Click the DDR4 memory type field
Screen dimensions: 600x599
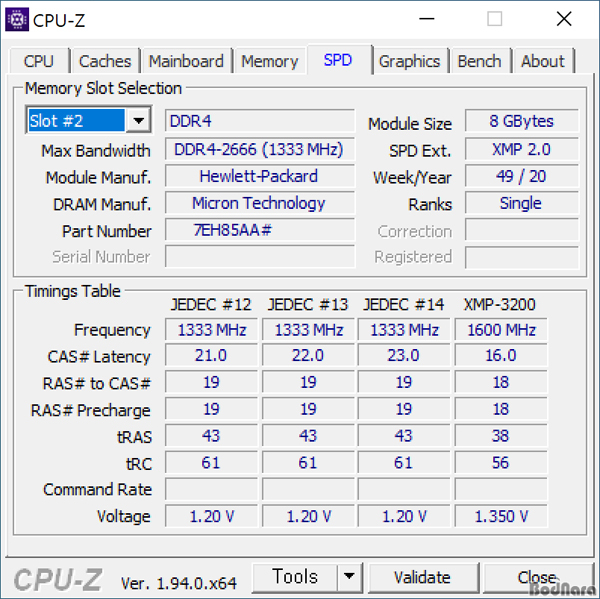point(260,121)
